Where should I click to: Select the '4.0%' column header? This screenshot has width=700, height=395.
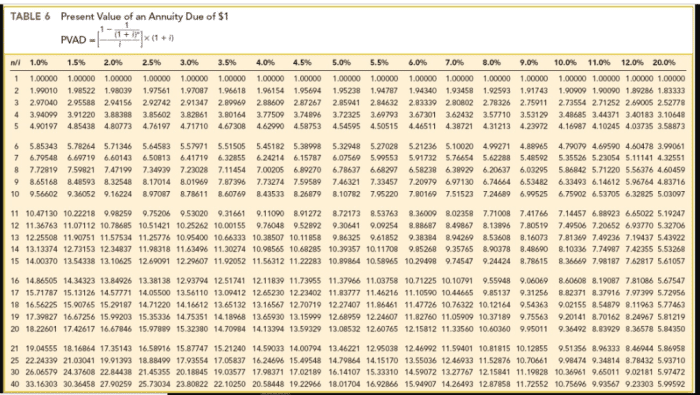coord(265,62)
